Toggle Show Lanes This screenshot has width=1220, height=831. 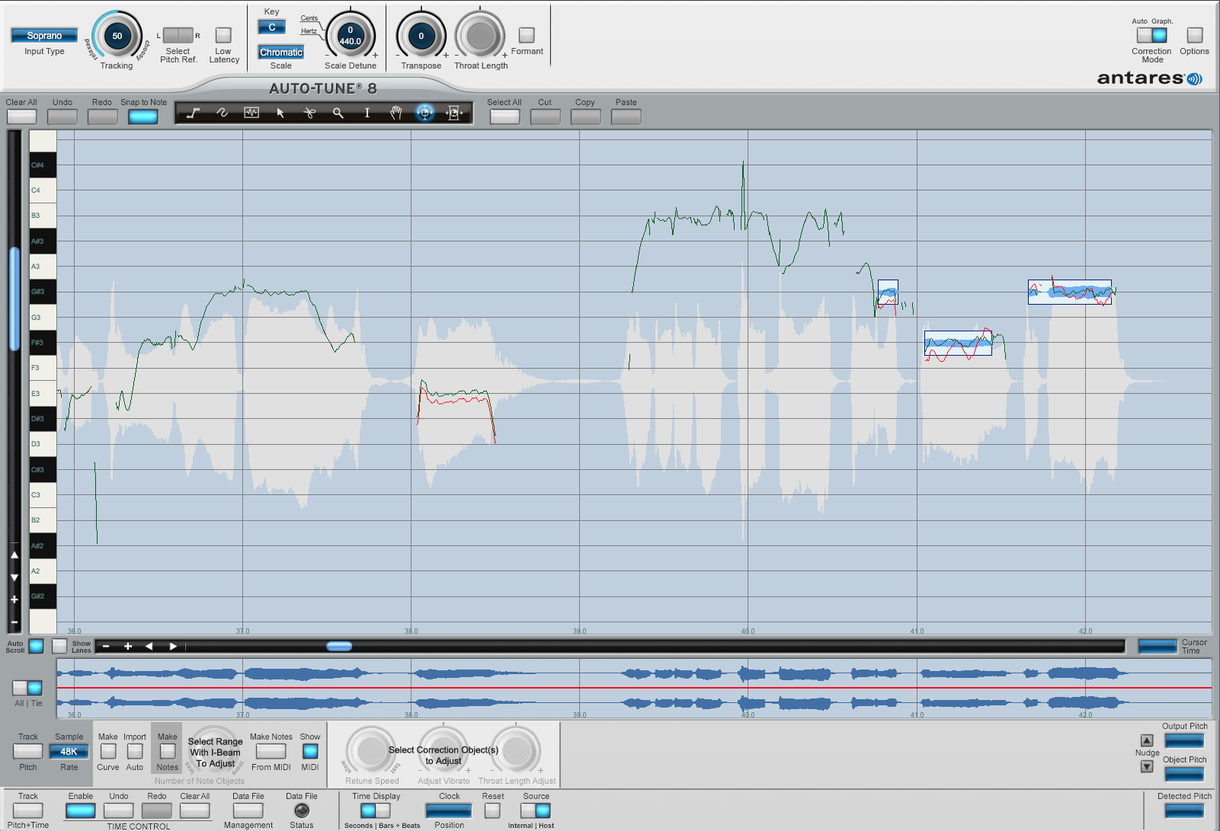coord(60,646)
